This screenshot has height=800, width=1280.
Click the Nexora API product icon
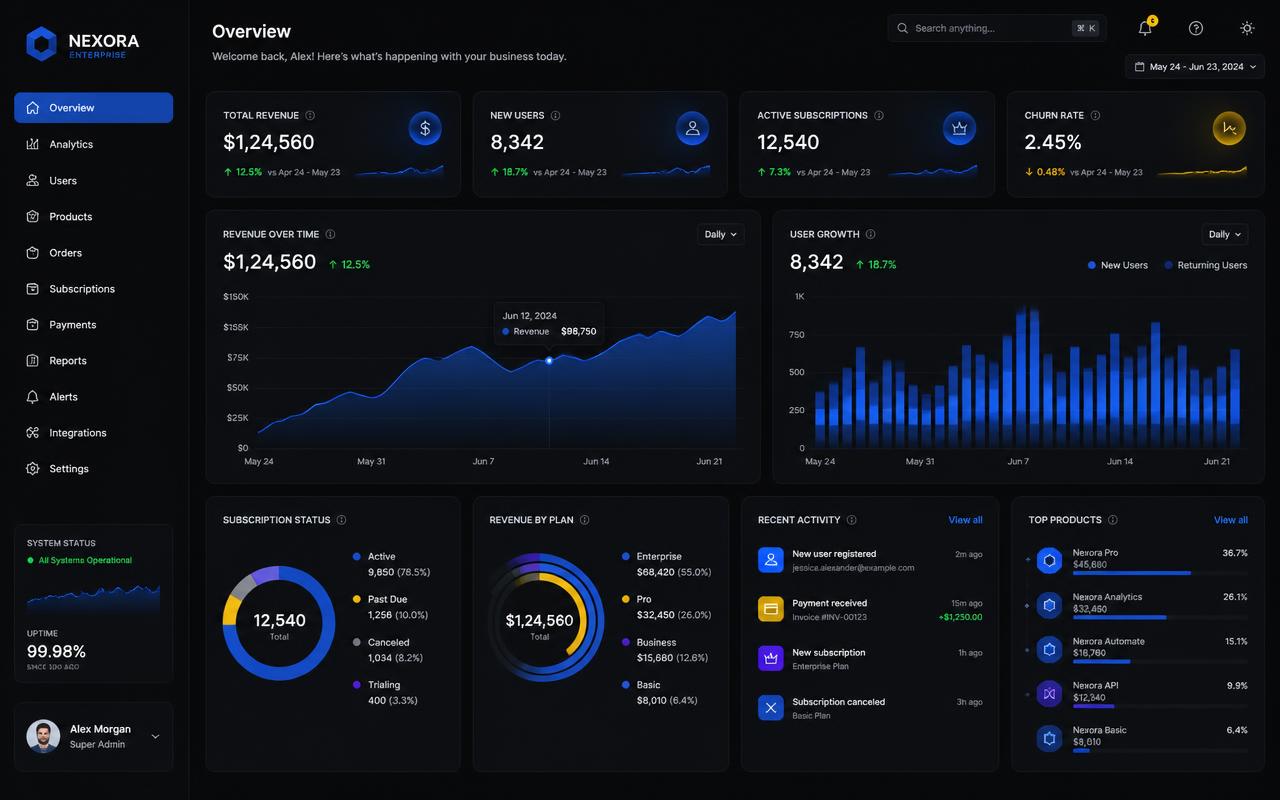(x=1049, y=693)
